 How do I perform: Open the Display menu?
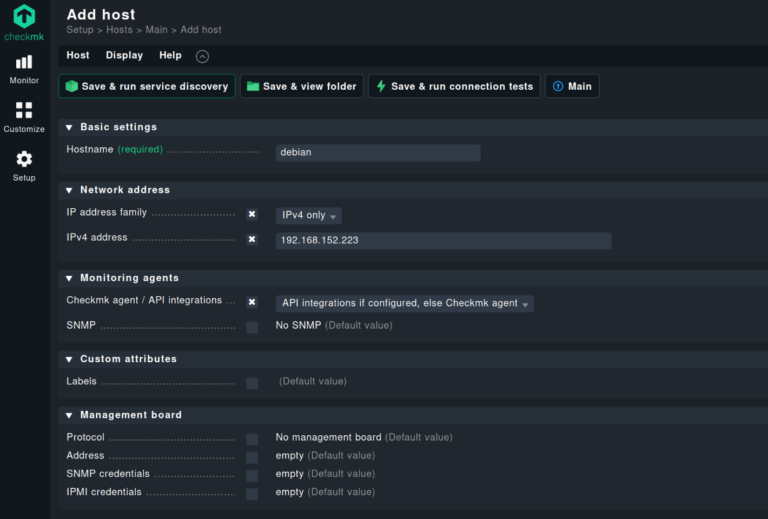124,56
